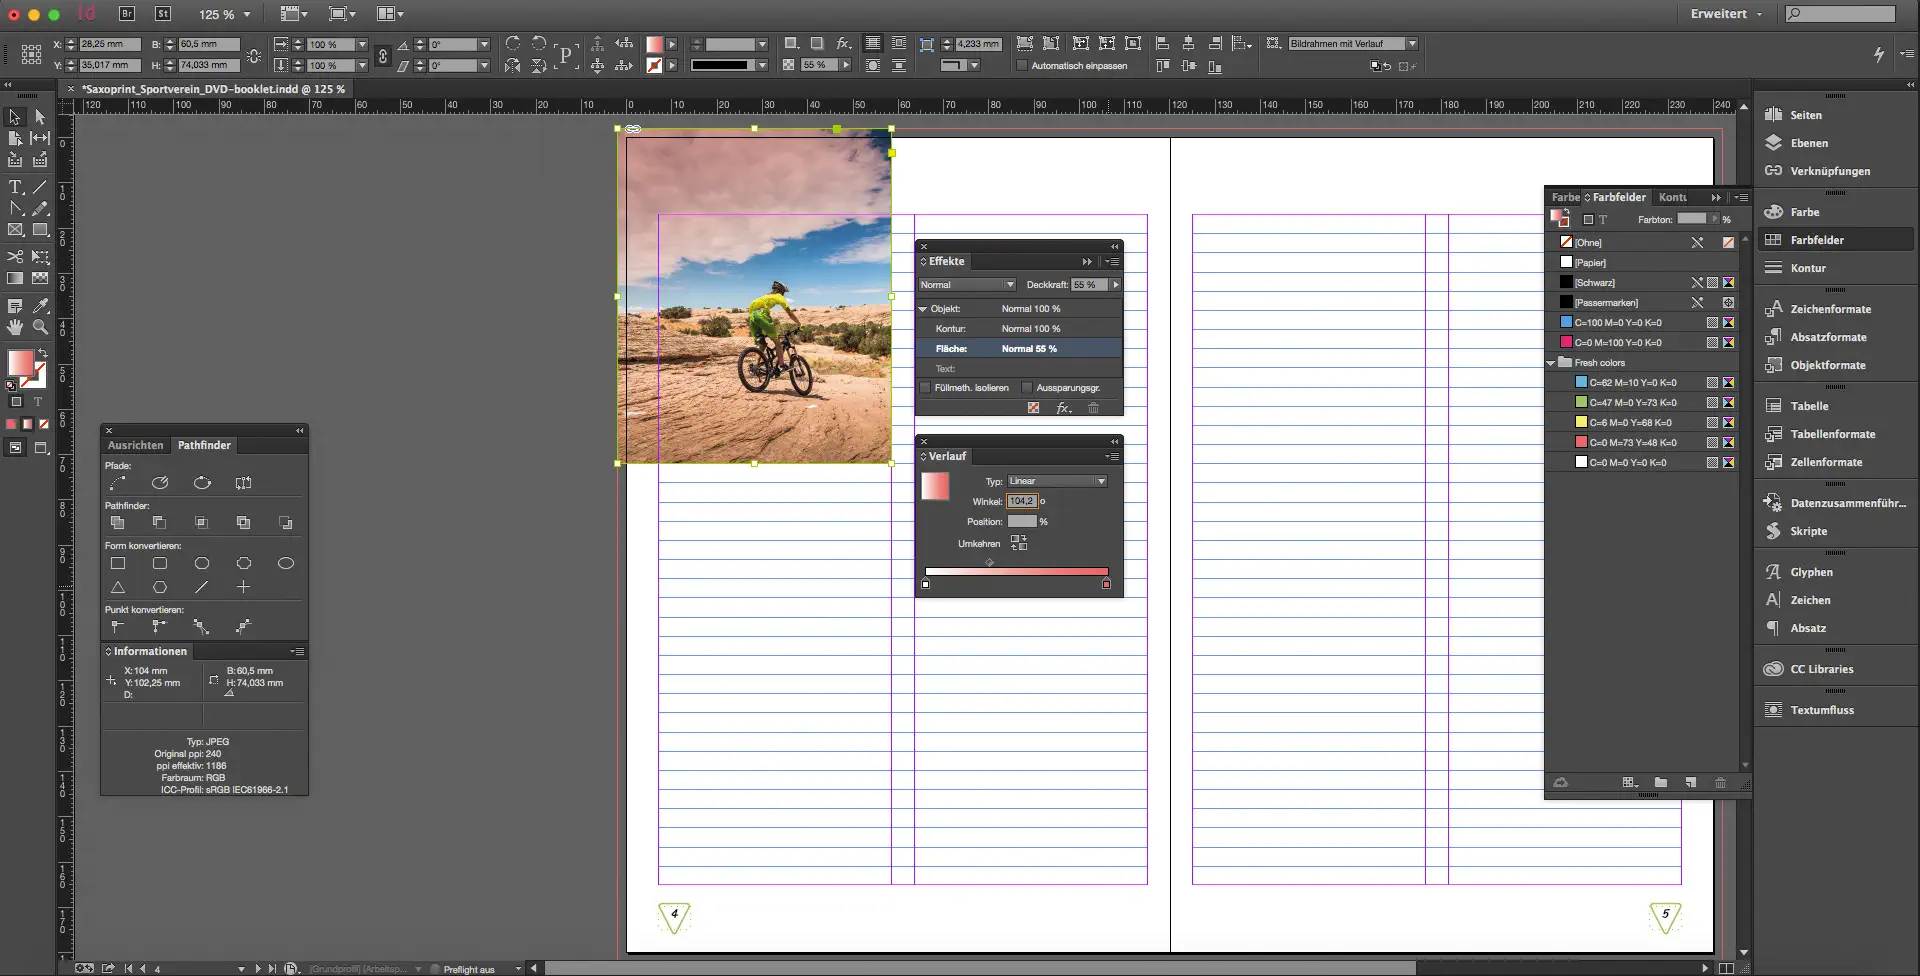Click the fx button in the Effekte panel
Image resolution: width=1920 pixels, height=976 pixels.
coord(1063,408)
